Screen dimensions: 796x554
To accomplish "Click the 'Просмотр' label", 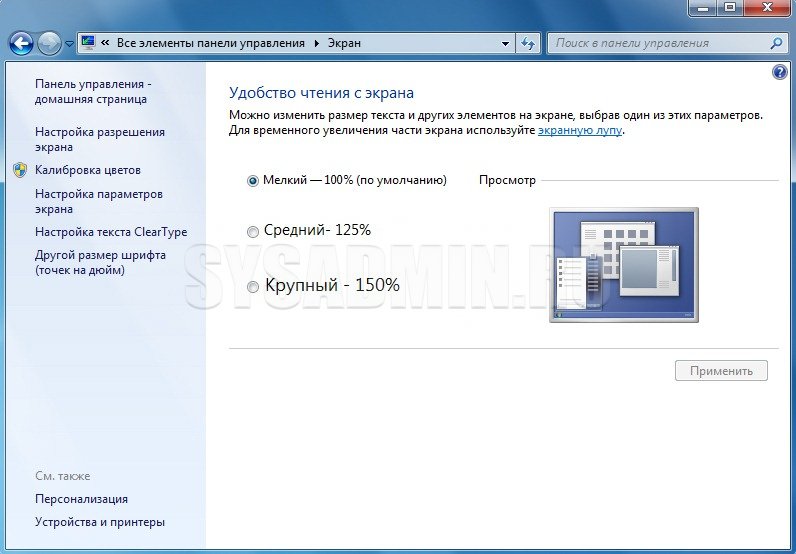I will 507,180.
